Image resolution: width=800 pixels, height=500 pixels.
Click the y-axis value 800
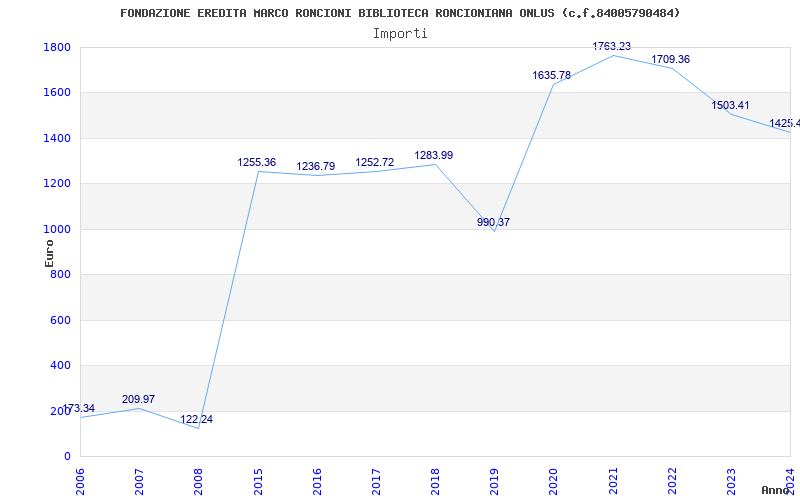coord(61,274)
